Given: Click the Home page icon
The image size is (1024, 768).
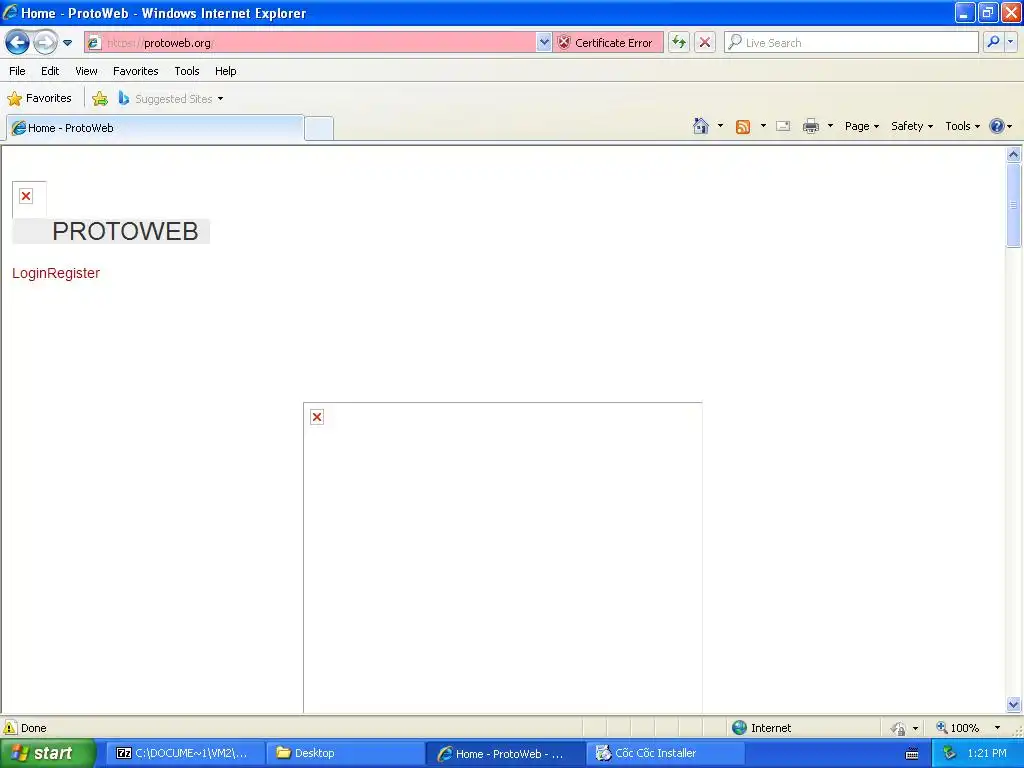Looking at the screenshot, I should 701,126.
